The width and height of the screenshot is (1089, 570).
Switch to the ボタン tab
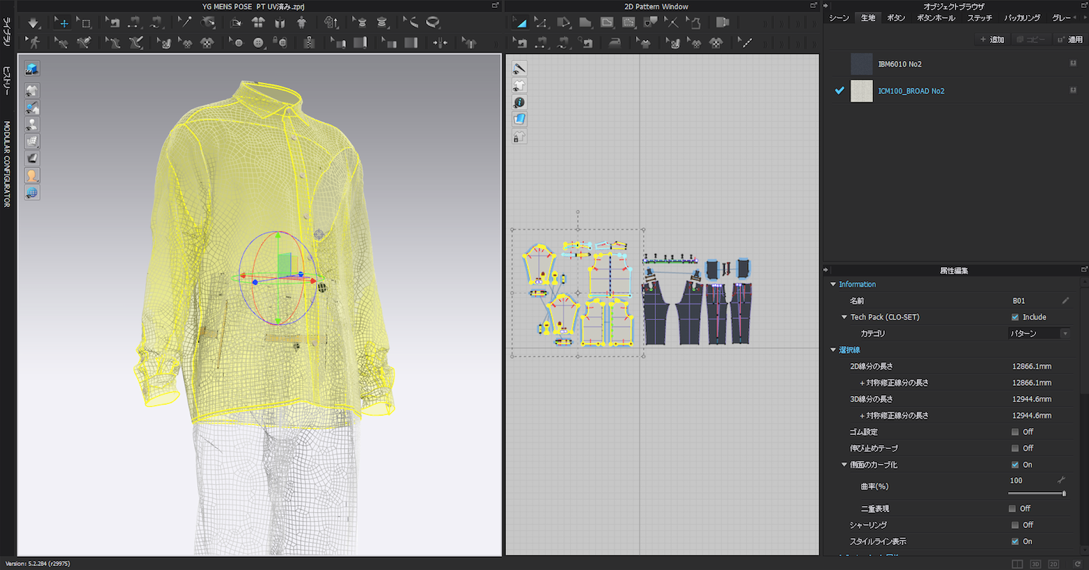click(x=896, y=18)
